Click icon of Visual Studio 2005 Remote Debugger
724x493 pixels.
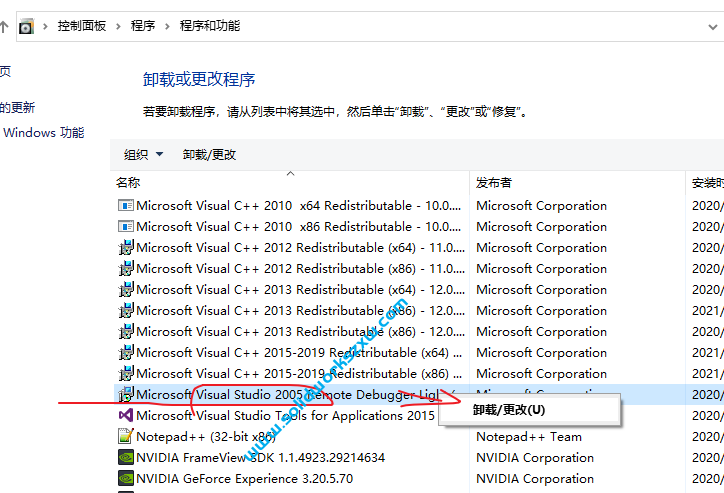click(126, 395)
